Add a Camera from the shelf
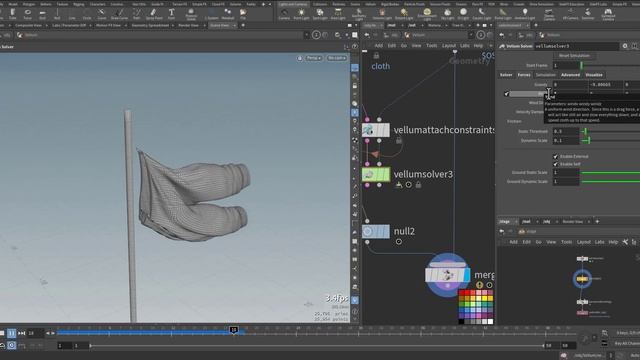The height and width of the screenshot is (360, 640). pos(284,14)
